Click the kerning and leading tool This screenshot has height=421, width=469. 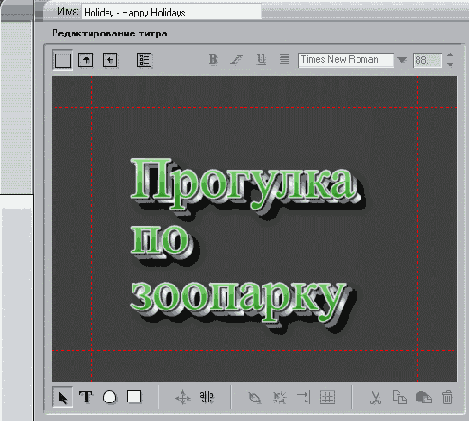pos(207,397)
